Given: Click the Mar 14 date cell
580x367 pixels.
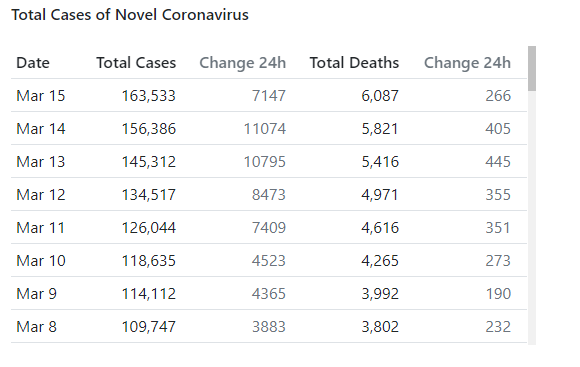Looking at the screenshot, I should [x=41, y=129].
